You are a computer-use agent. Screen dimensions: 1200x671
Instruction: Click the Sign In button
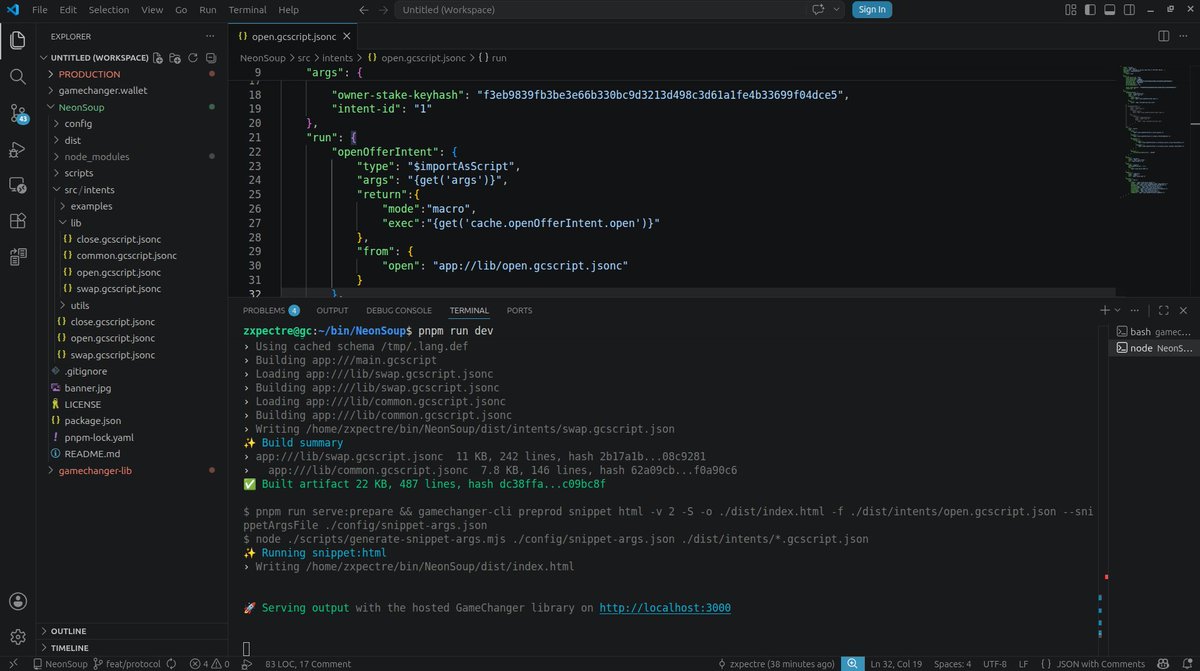pyautogui.click(x=871, y=10)
